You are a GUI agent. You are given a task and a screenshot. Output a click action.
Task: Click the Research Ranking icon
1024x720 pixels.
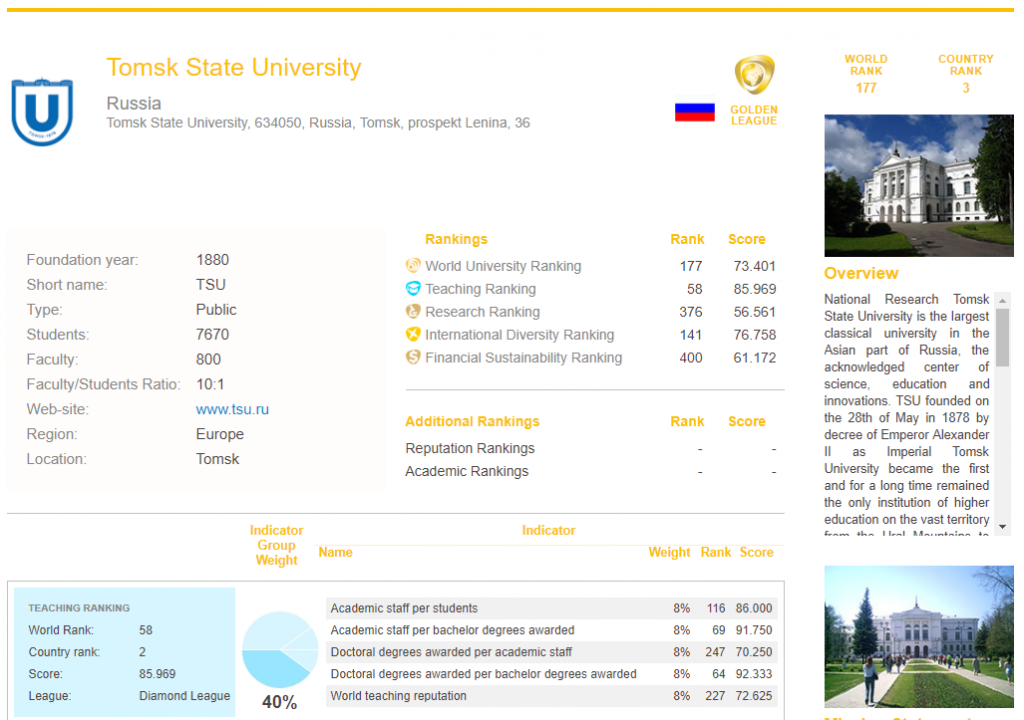point(413,312)
